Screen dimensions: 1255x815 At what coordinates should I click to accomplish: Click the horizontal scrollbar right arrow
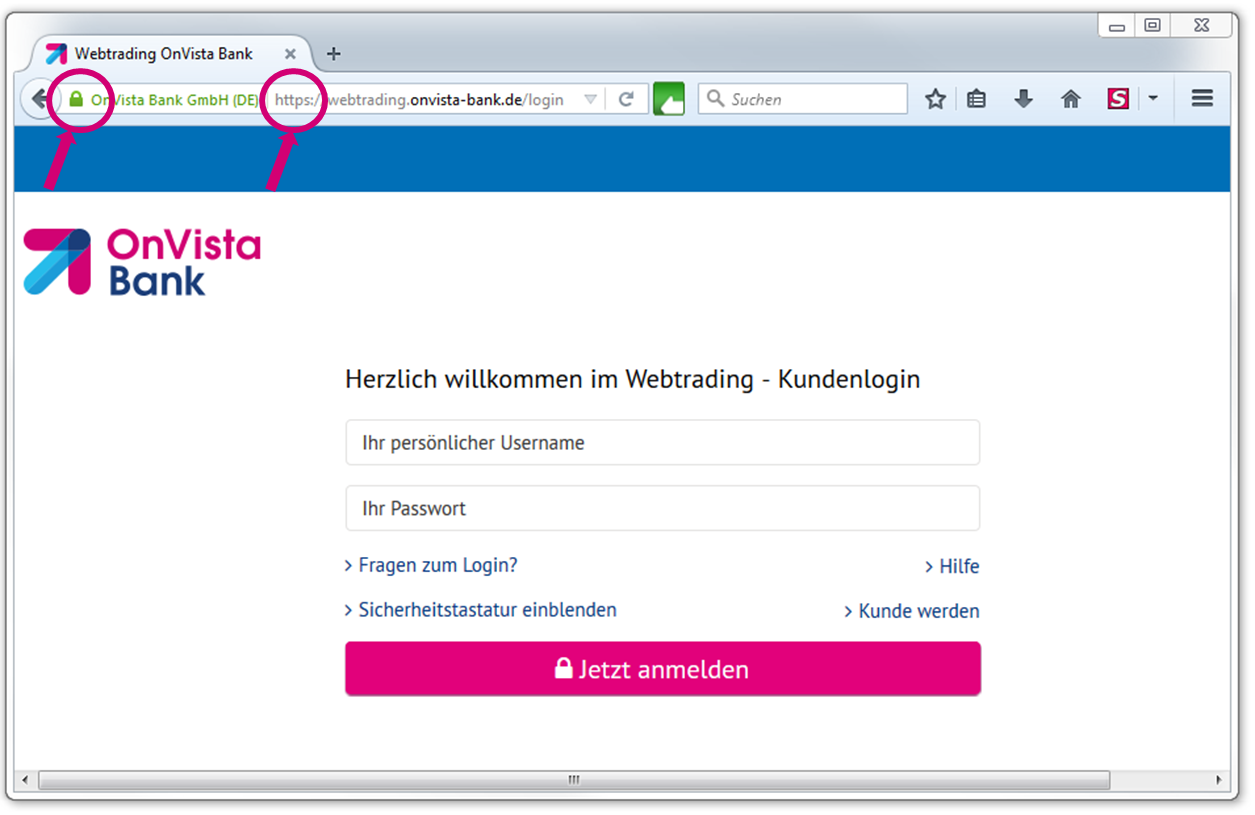(1219, 779)
